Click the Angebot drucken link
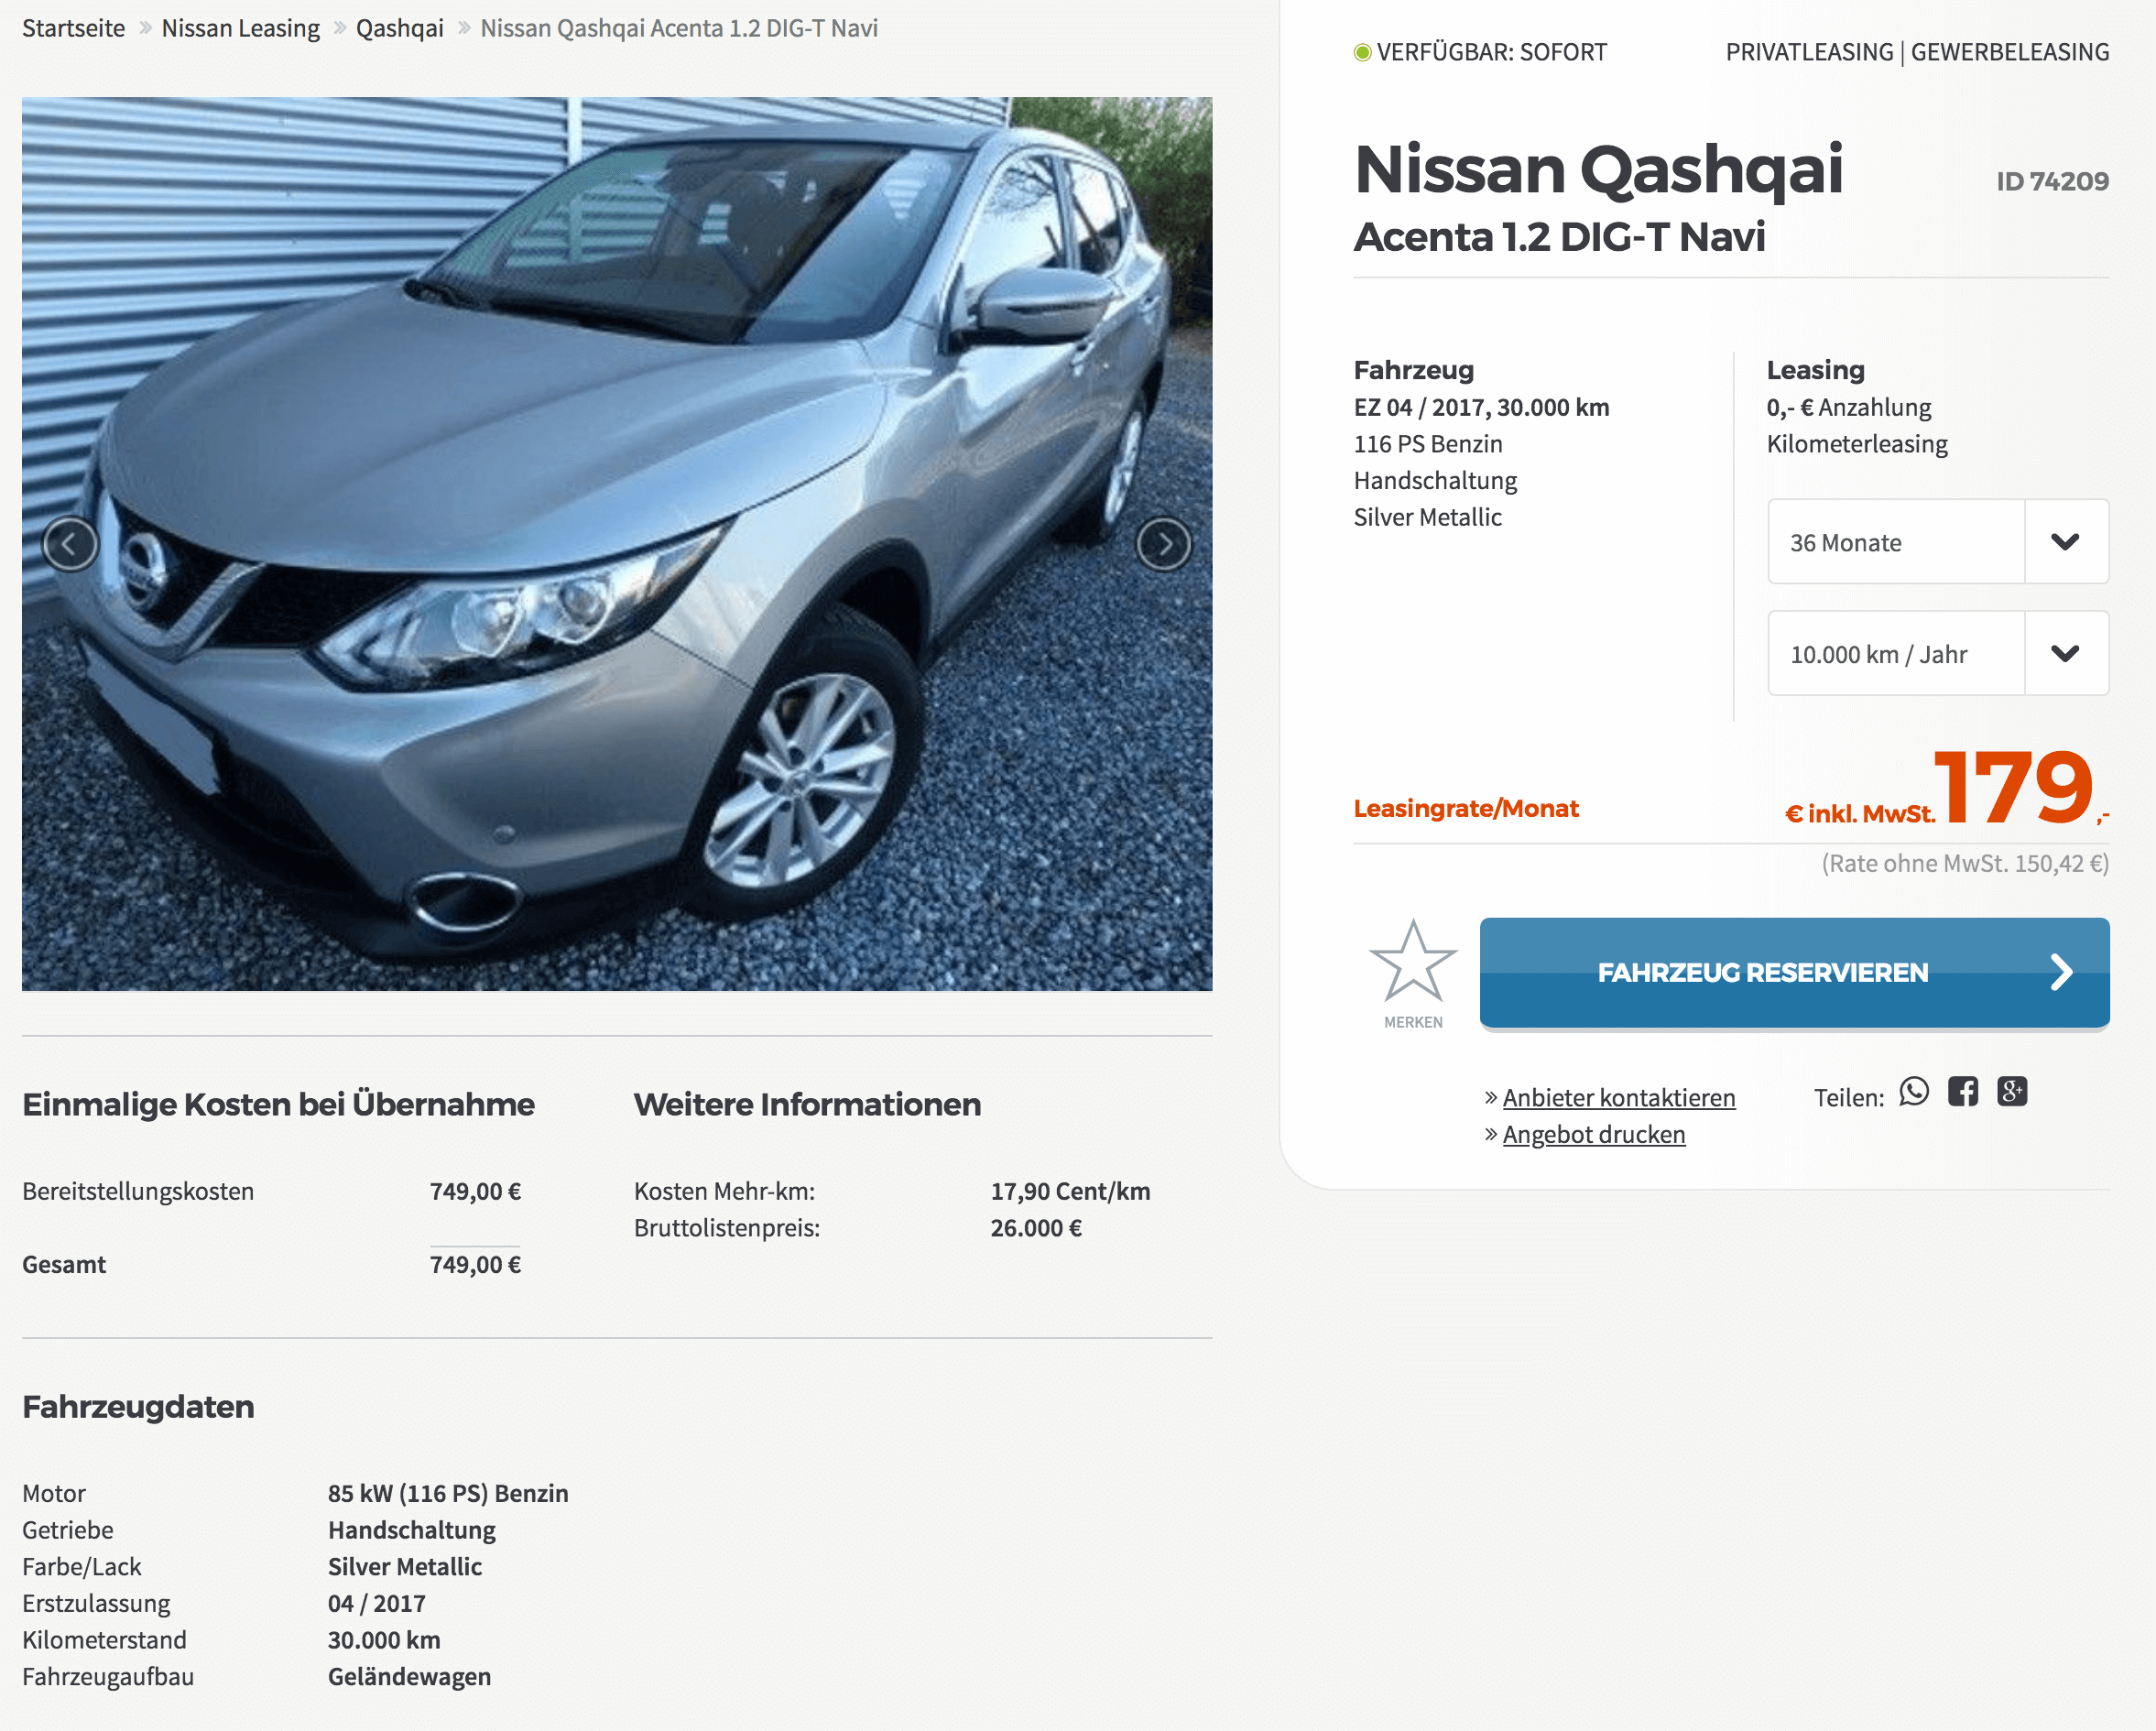 (x=1594, y=1135)
